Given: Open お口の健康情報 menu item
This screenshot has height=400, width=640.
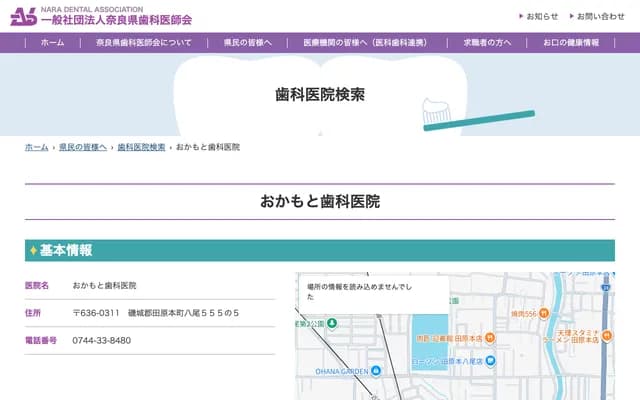Looking at the screenshot, I should 571,42.
